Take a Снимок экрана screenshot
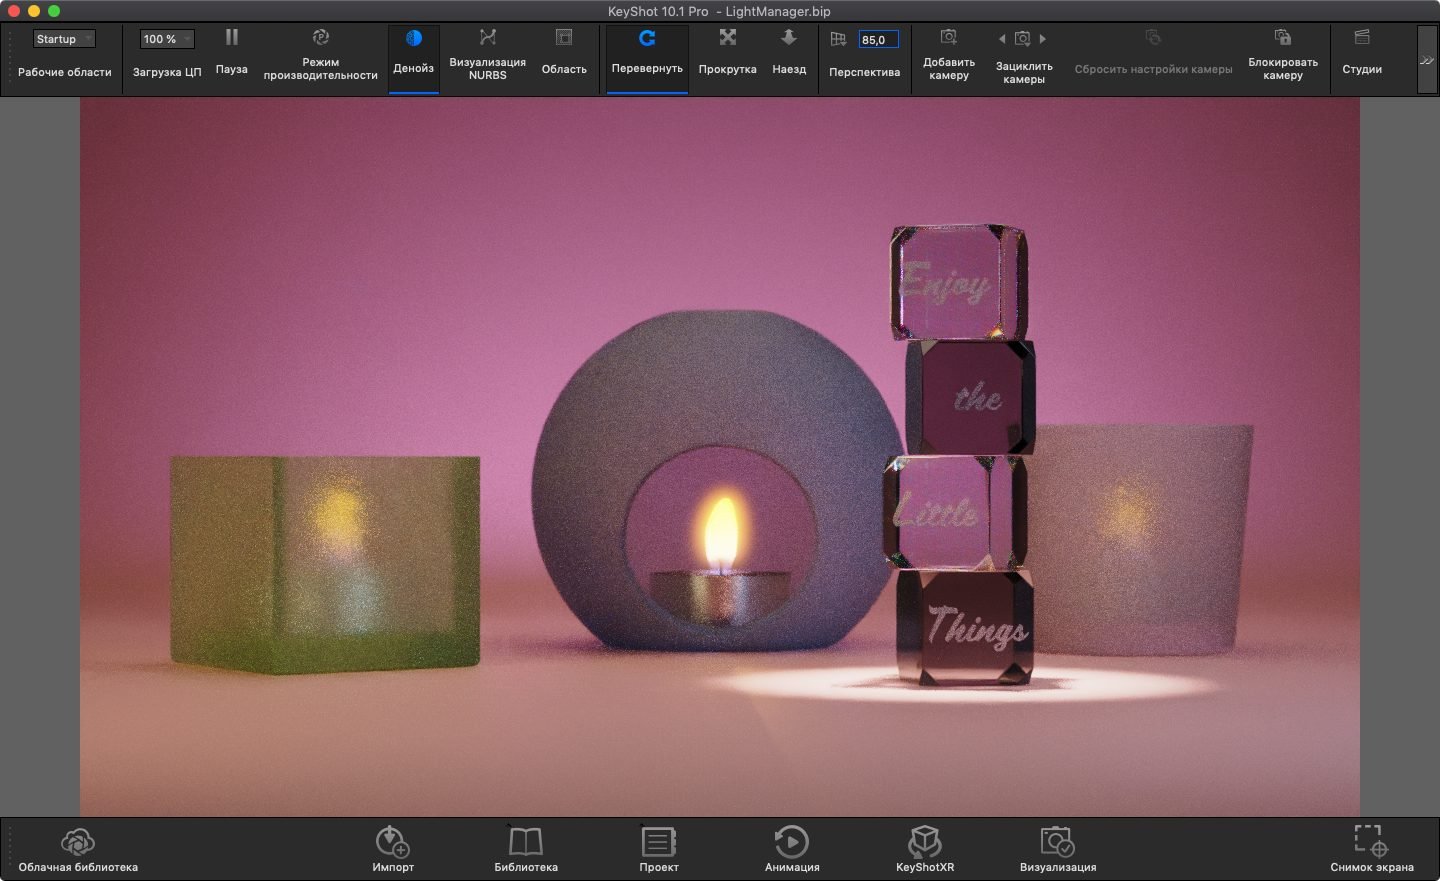The height and width of the screenshot is (881, 1440). click(x=1369, y=846)
